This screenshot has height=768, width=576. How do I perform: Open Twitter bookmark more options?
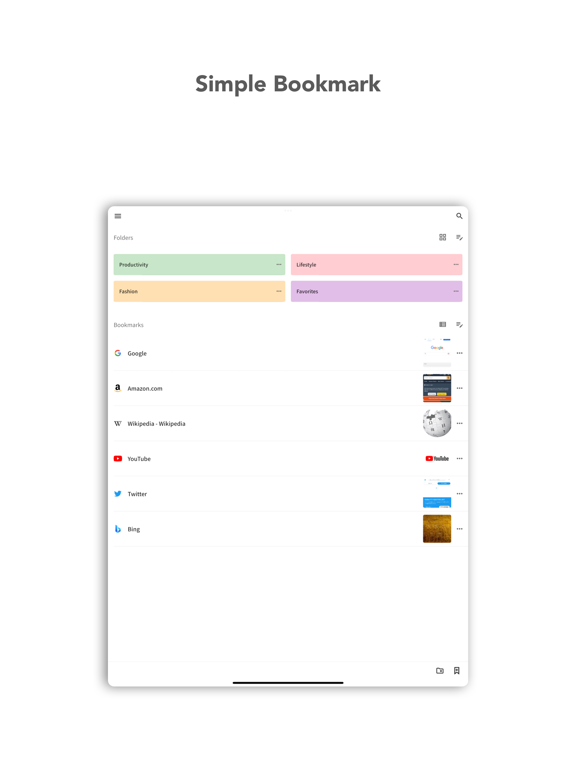(459, 494)
